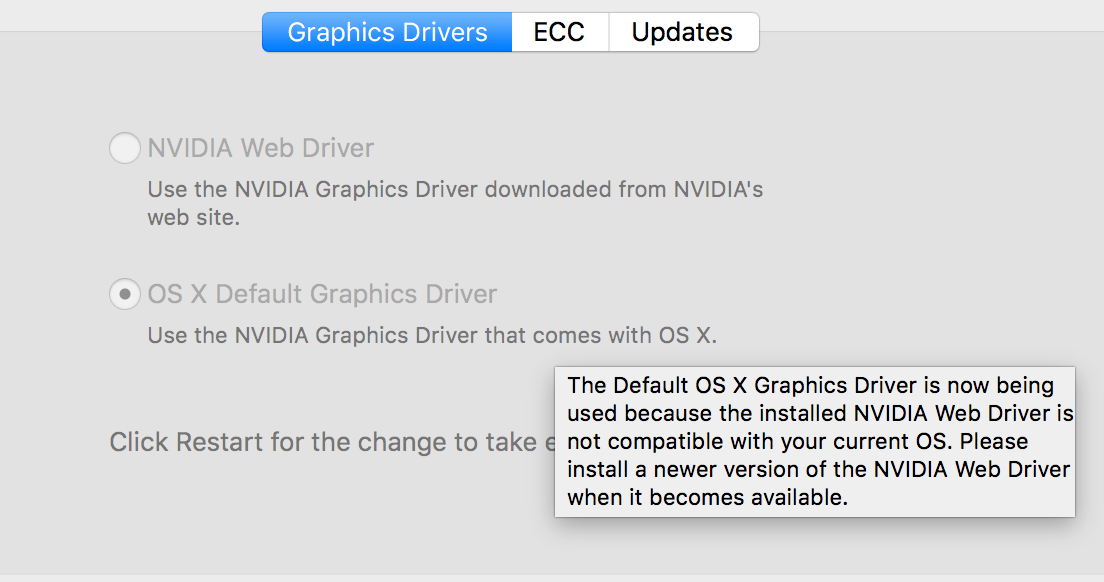Click the "Click Restart for the change" message

330,442
